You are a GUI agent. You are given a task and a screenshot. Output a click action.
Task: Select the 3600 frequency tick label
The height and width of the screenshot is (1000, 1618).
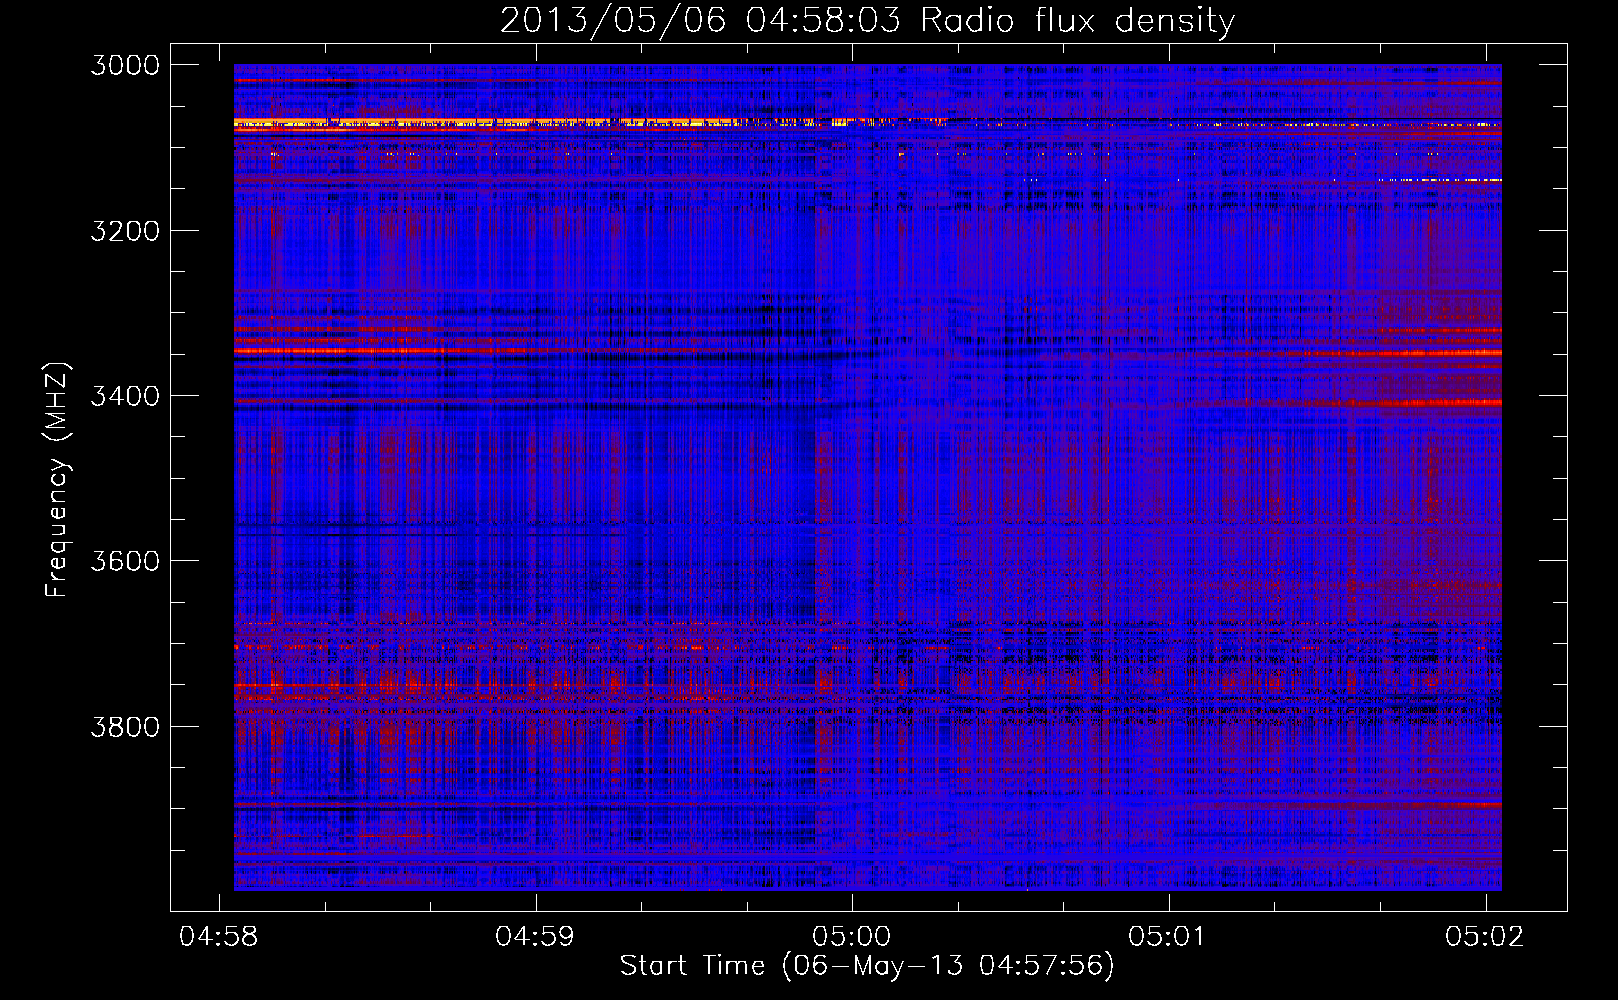click(125, 561)
